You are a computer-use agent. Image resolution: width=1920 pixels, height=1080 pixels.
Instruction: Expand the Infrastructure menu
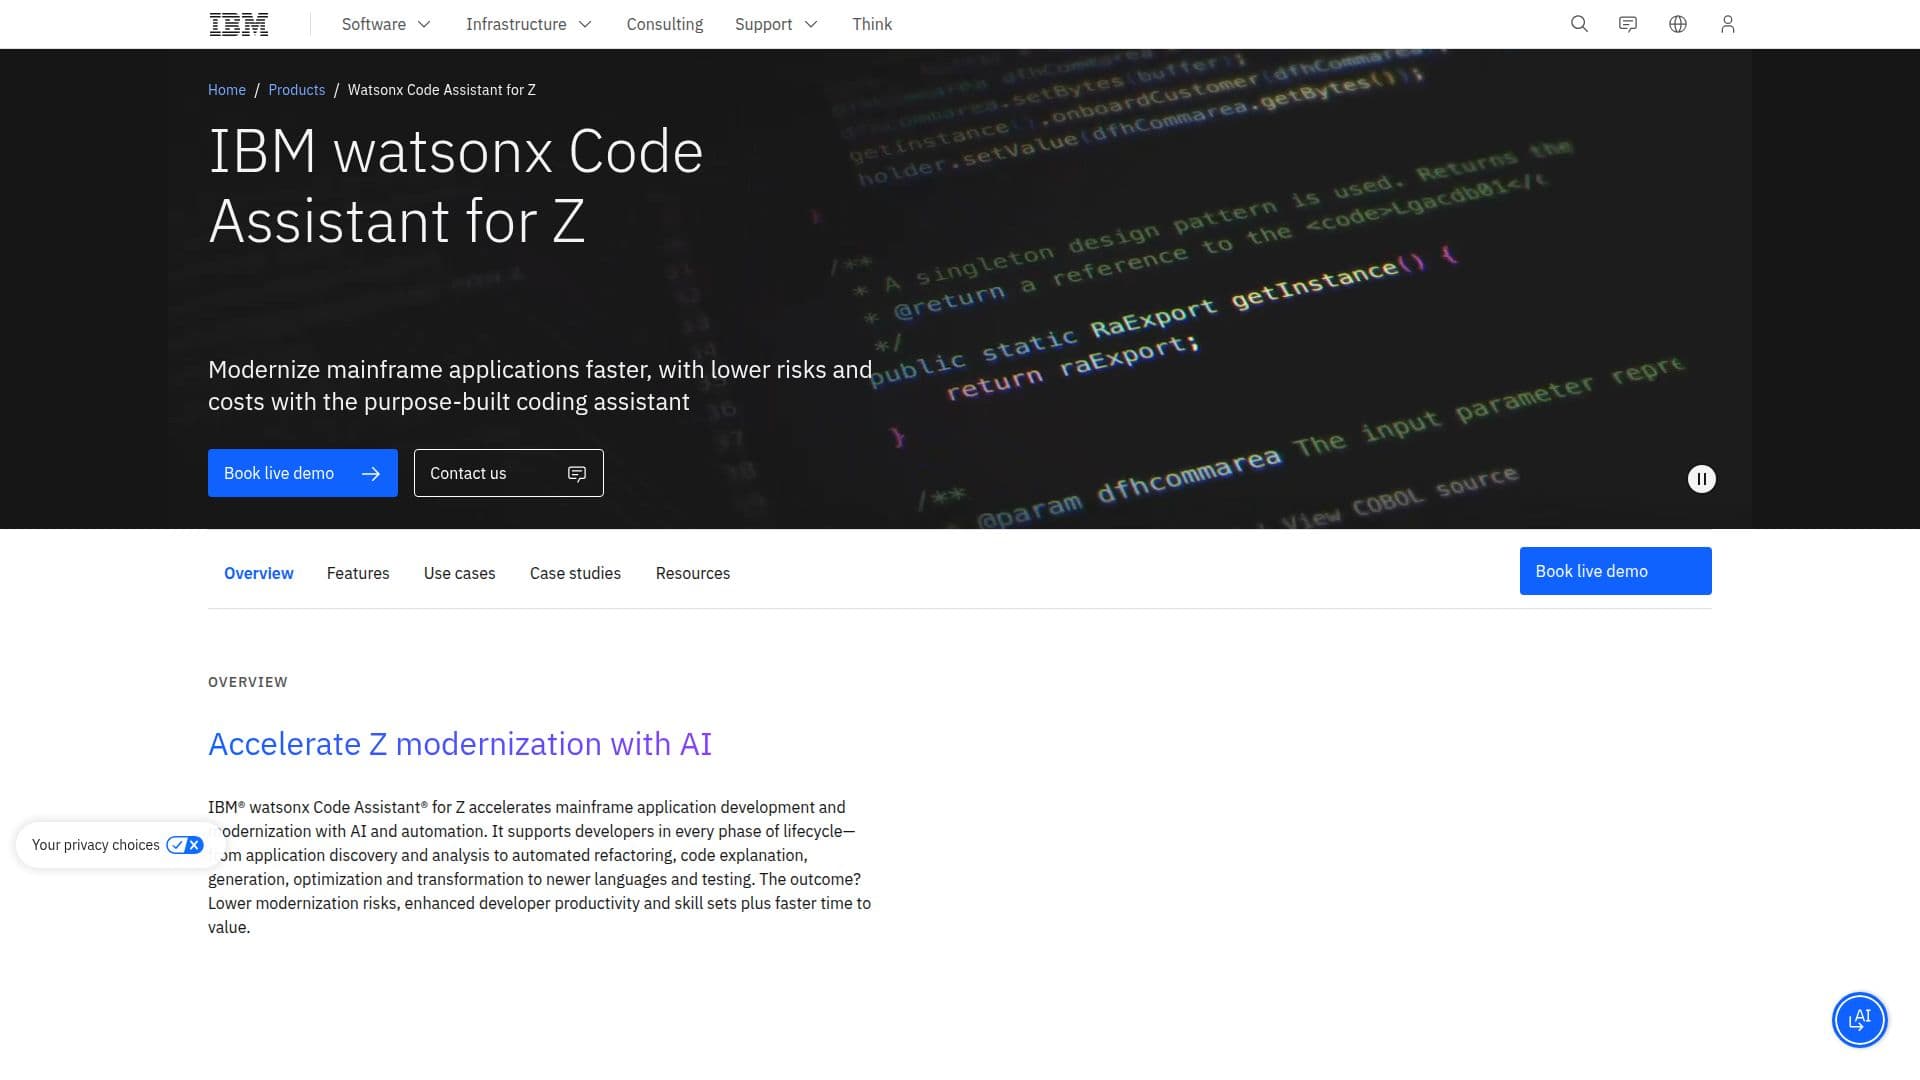coord(529,24)
